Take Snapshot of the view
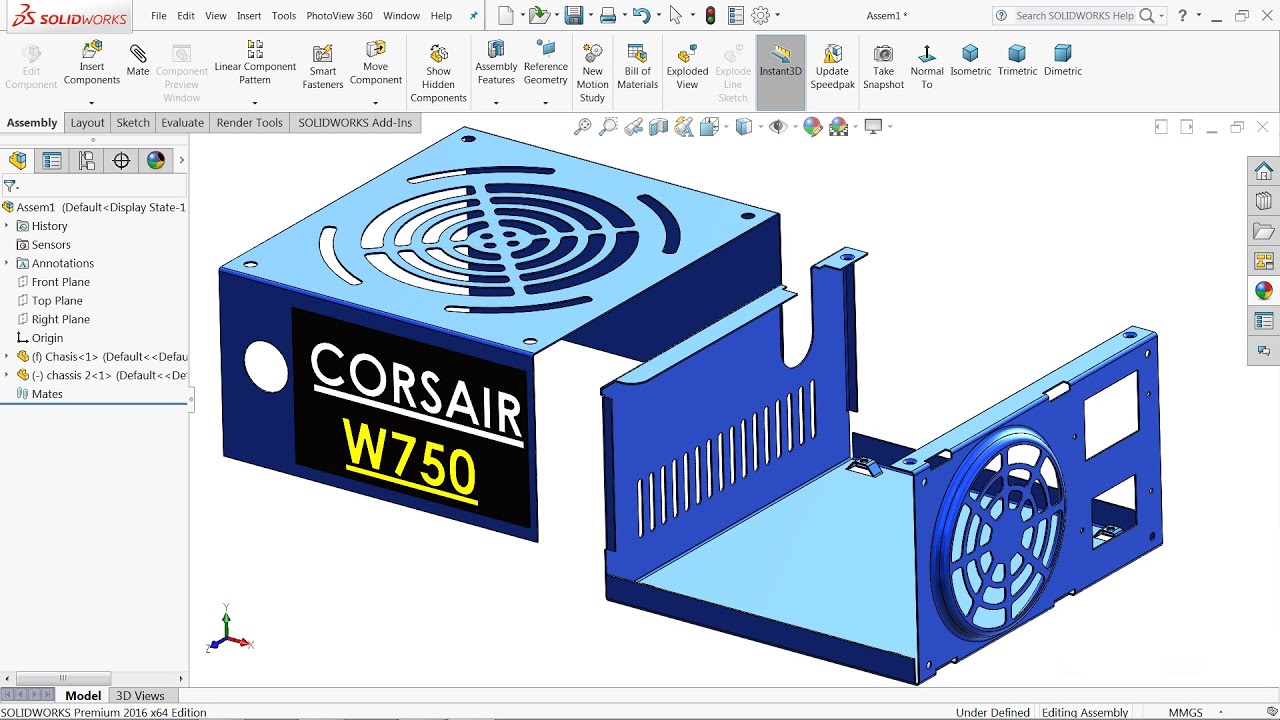Image resolution: width=1280 pixels, height=720 pixels. (883, 67)
